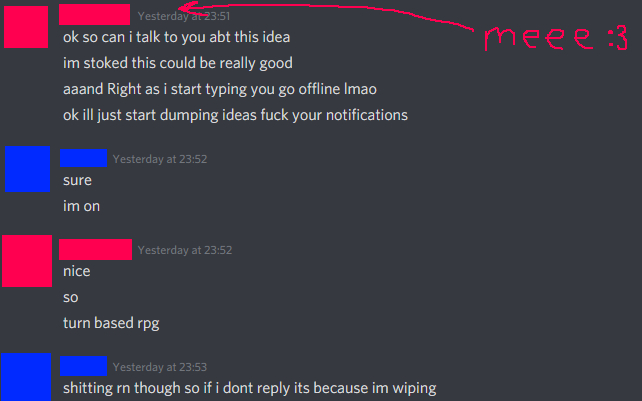Viewport: 642px width, 401px height.
Task: Click the 'Yesterday at 23:51' timestamp
Action: 184,16
